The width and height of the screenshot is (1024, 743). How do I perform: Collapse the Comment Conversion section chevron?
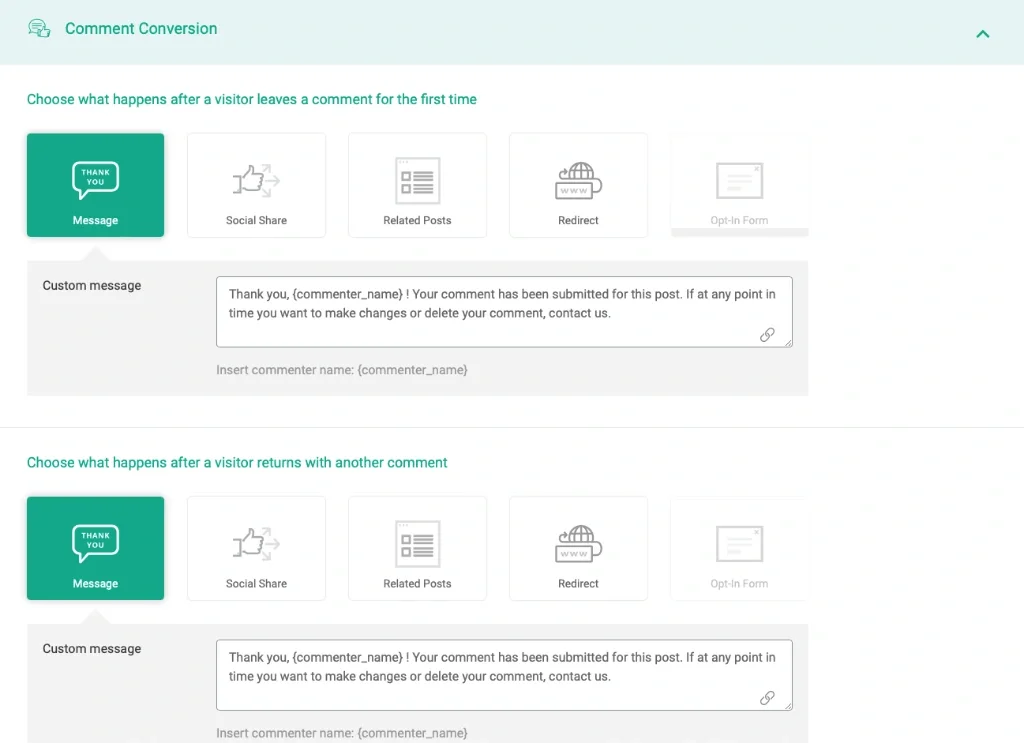pyautogui.click(x=982, y=34)
